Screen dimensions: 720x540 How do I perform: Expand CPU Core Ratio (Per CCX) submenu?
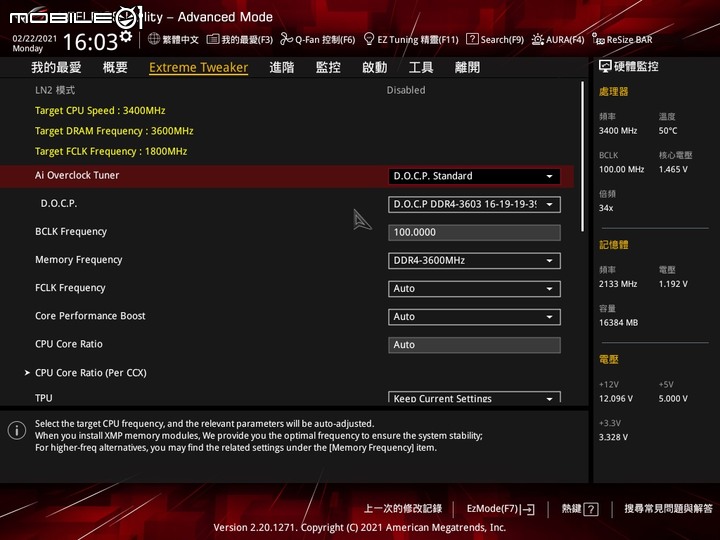(91, 372)
